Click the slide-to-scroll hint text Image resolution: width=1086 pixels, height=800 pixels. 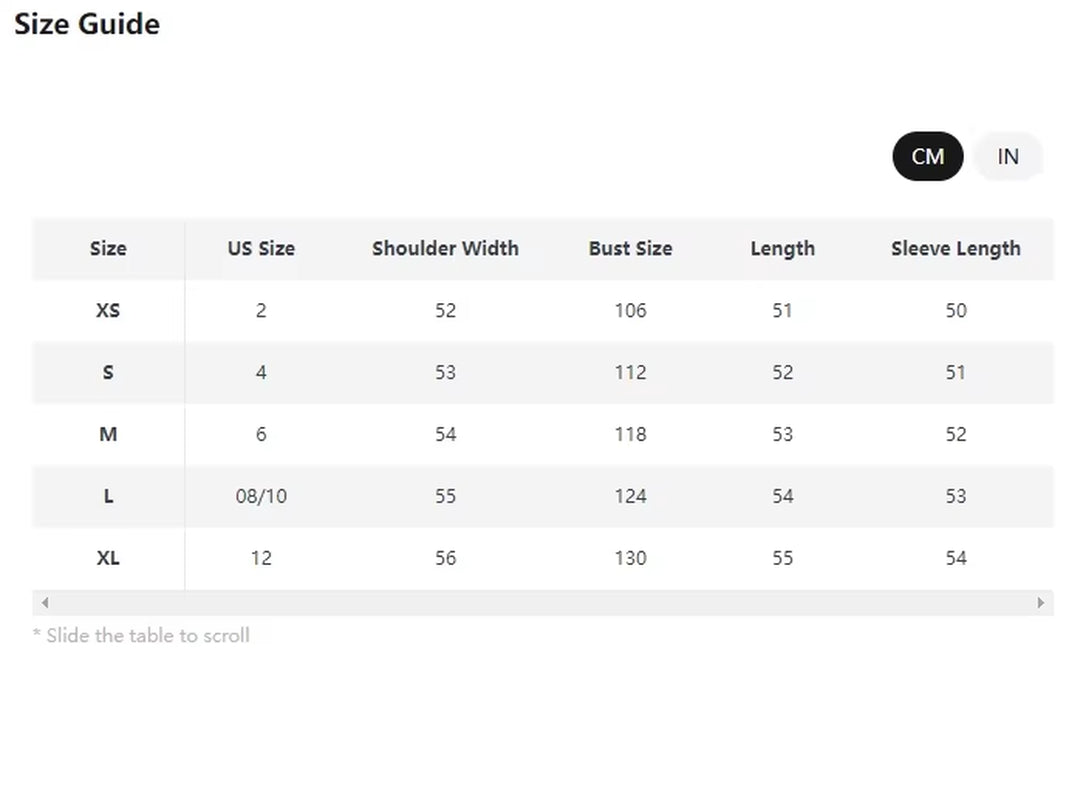(x=141, y=635)
